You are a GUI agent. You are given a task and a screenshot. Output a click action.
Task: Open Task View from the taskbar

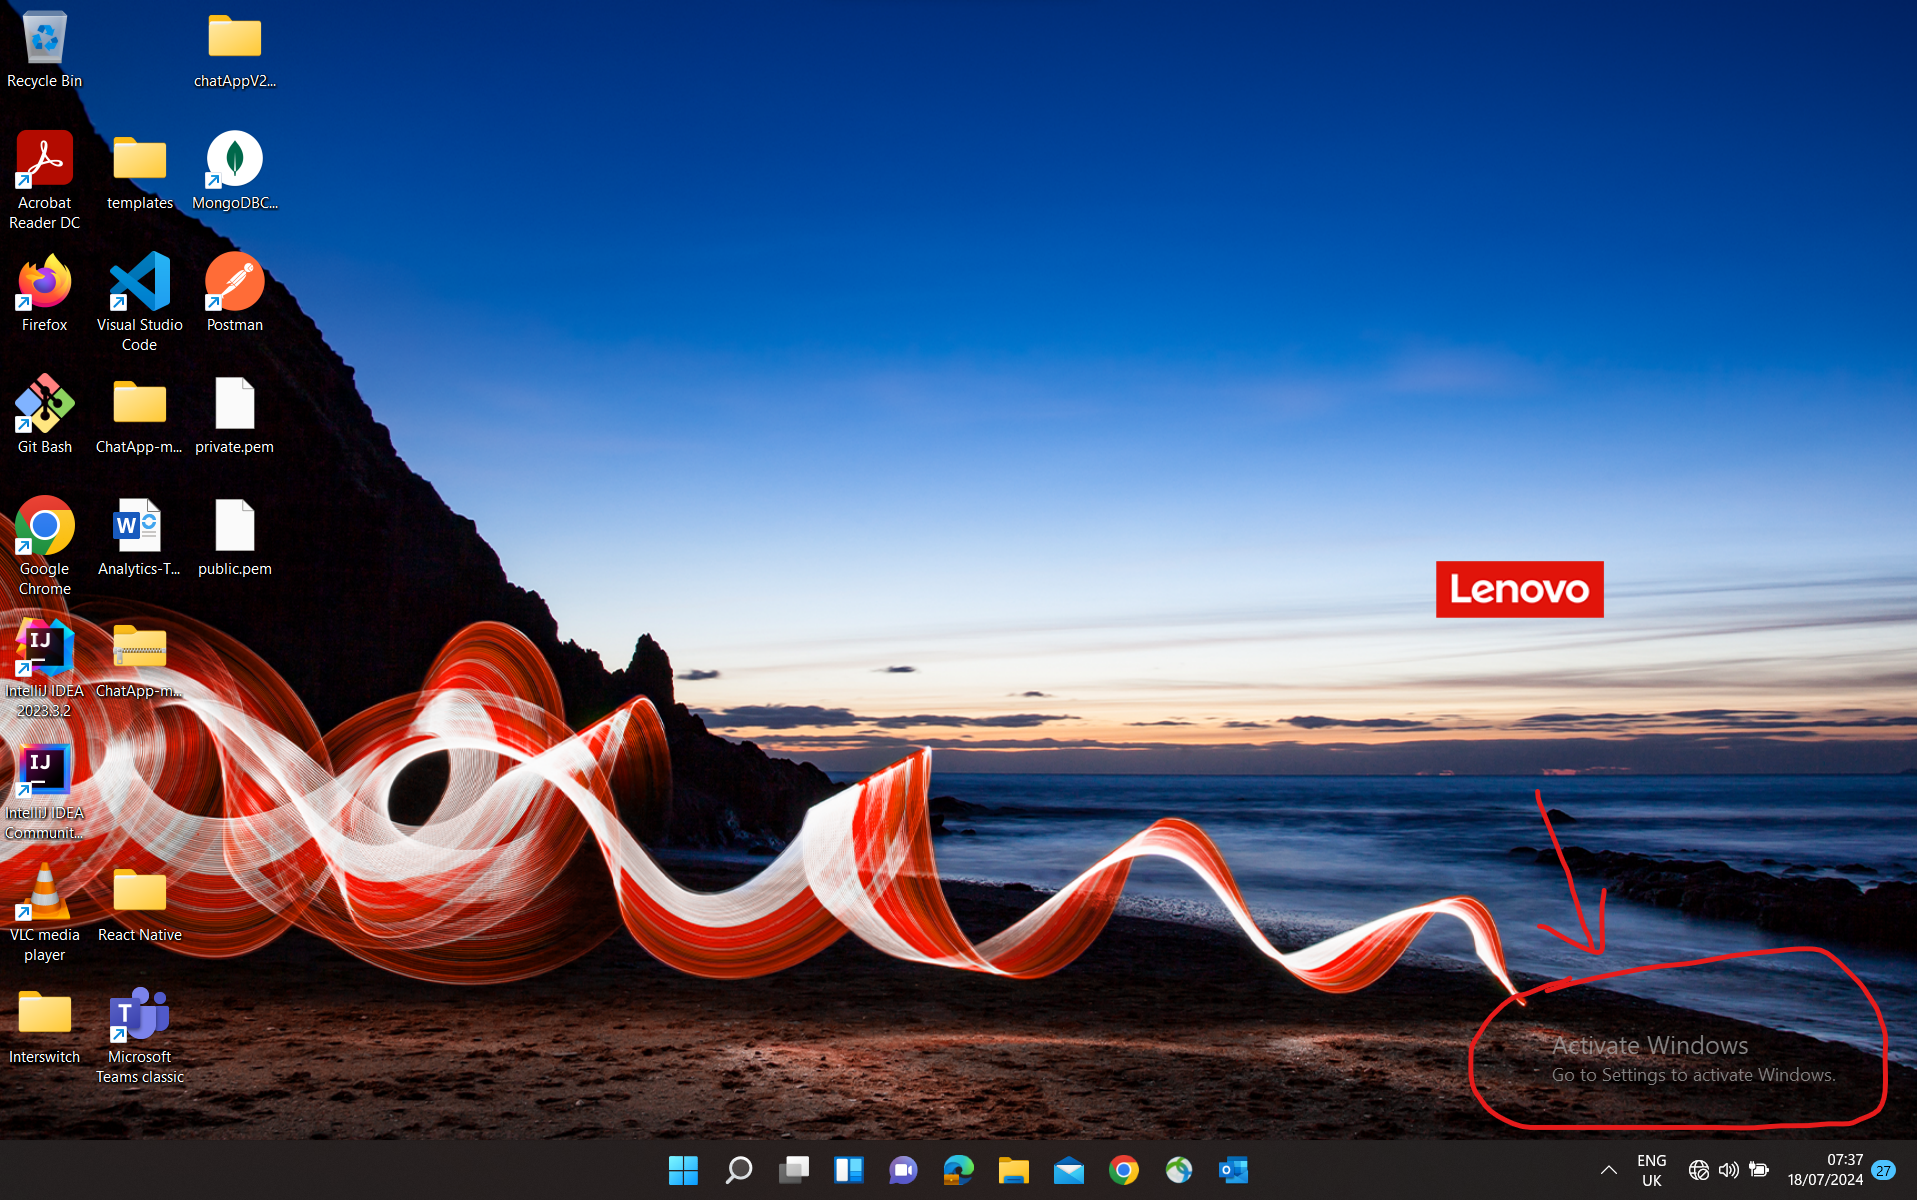tap(794, 1170)
